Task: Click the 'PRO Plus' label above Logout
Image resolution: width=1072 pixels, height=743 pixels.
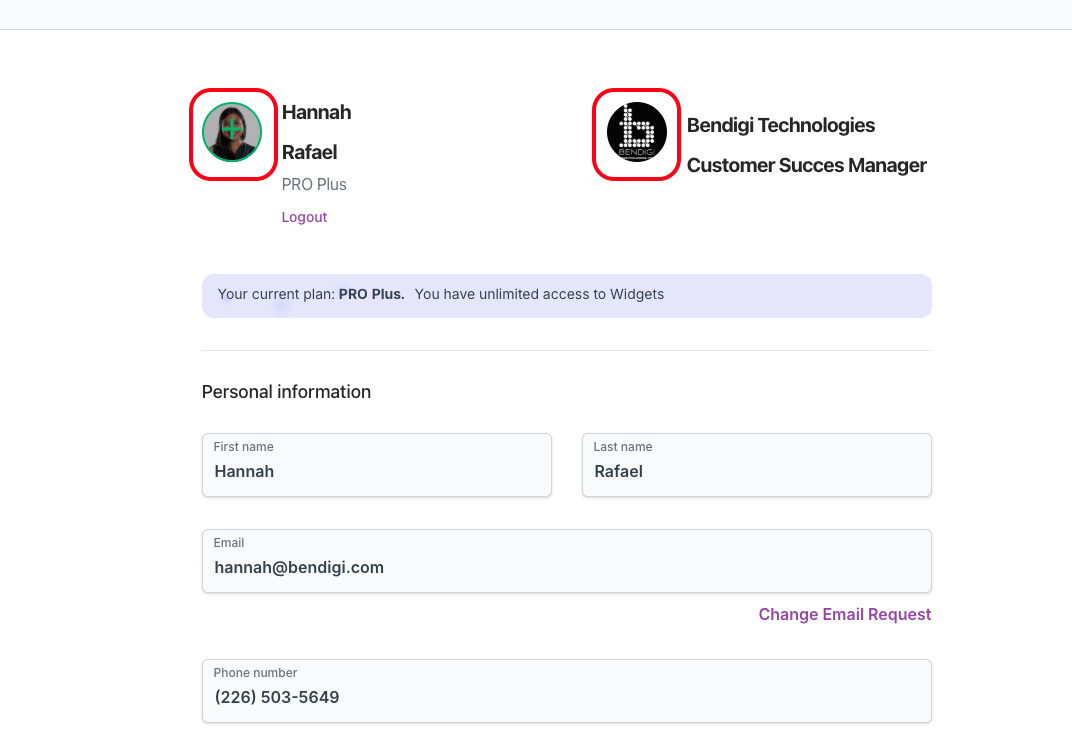Action: (x=314, y=184)
